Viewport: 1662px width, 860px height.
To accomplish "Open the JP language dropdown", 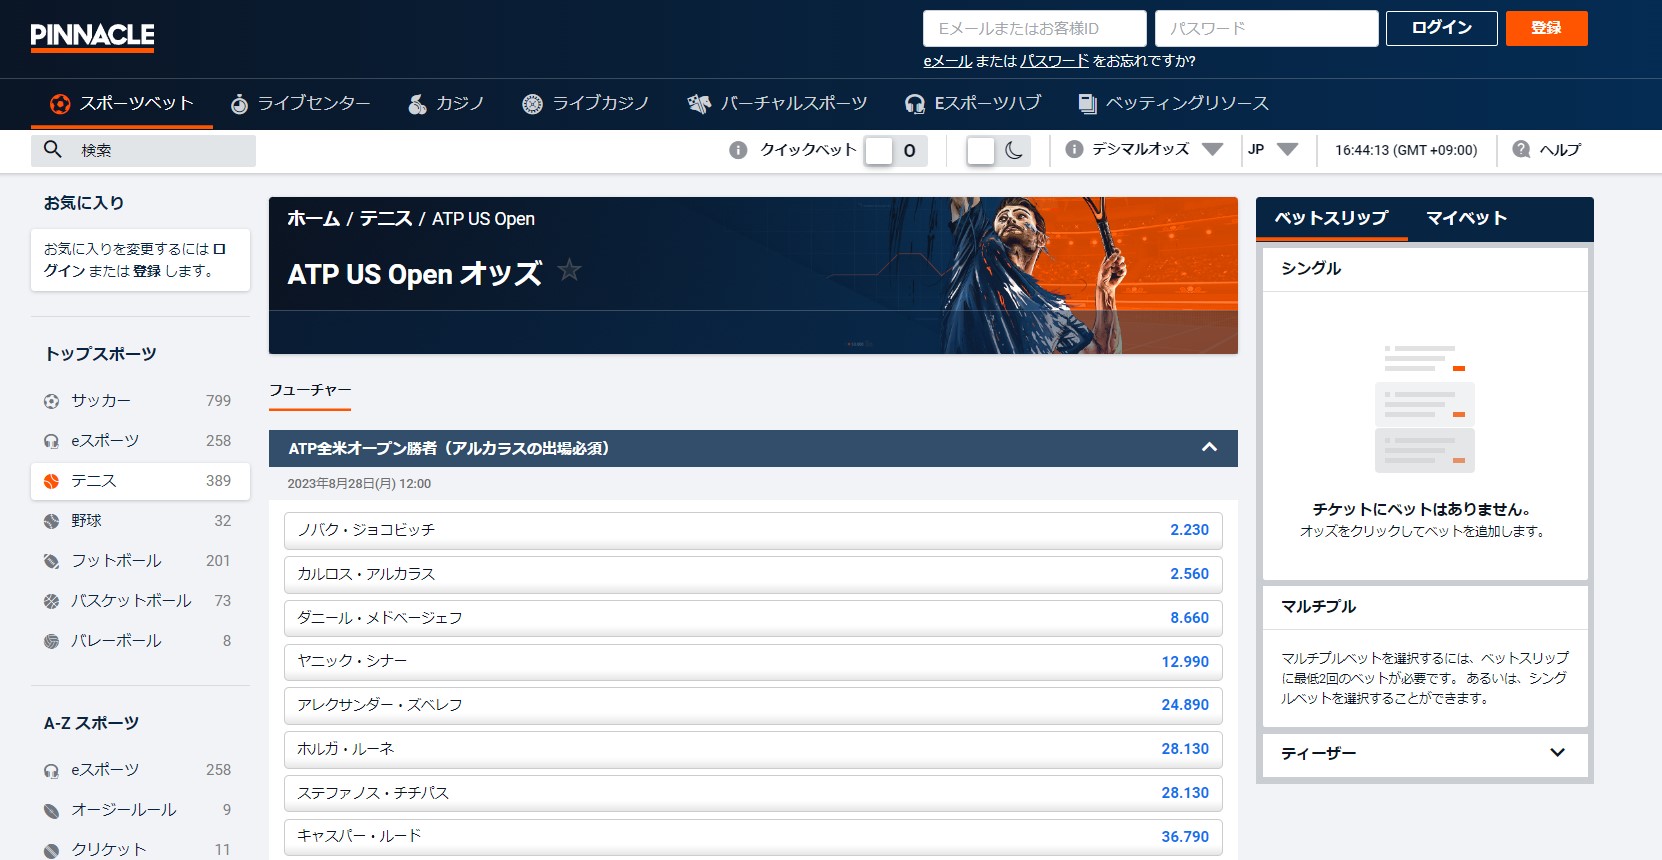I will click(1272, 149).
